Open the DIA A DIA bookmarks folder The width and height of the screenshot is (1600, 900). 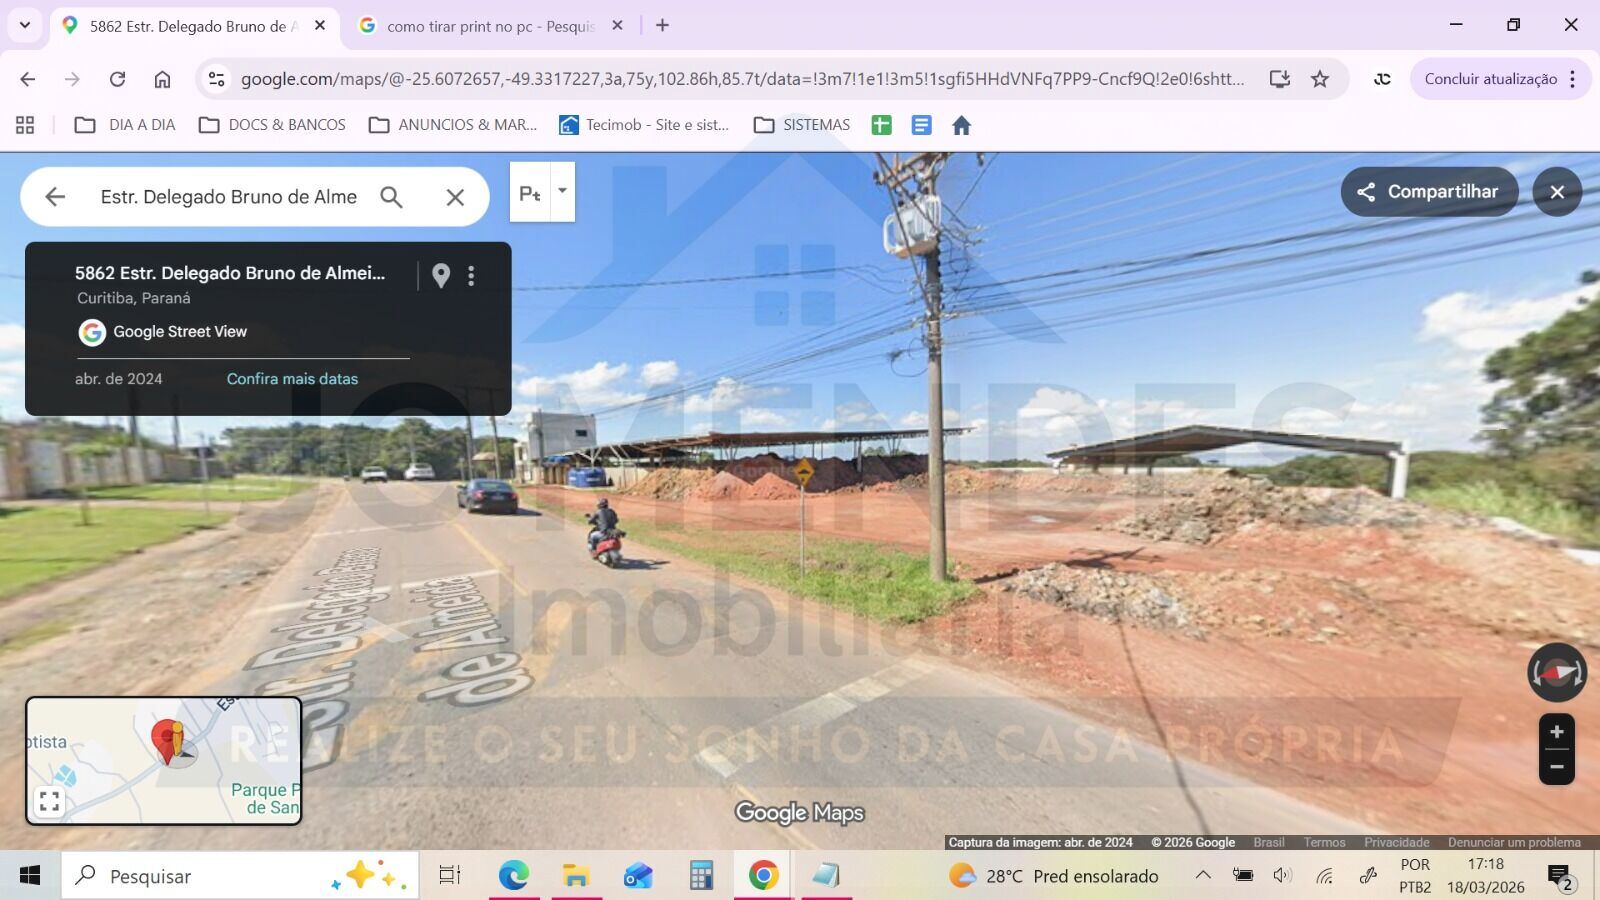[x=126, y=125]
